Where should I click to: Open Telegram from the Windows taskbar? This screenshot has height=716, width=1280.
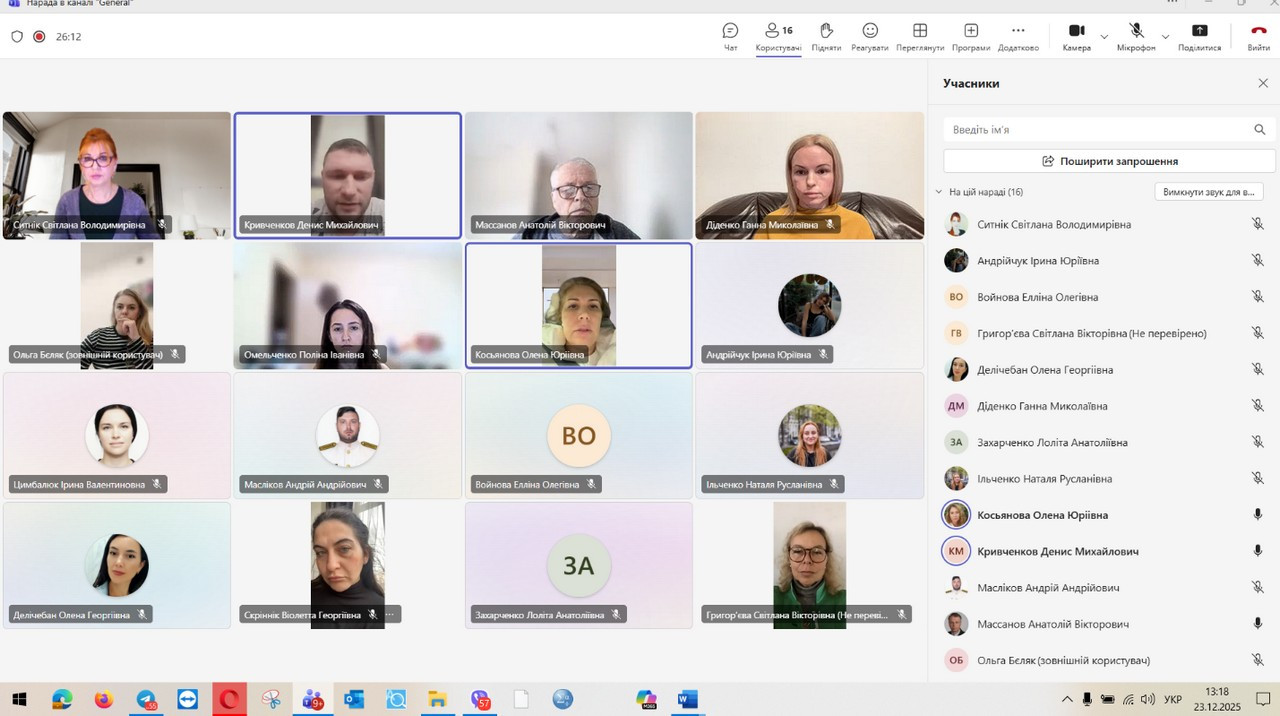coord(146,699)
